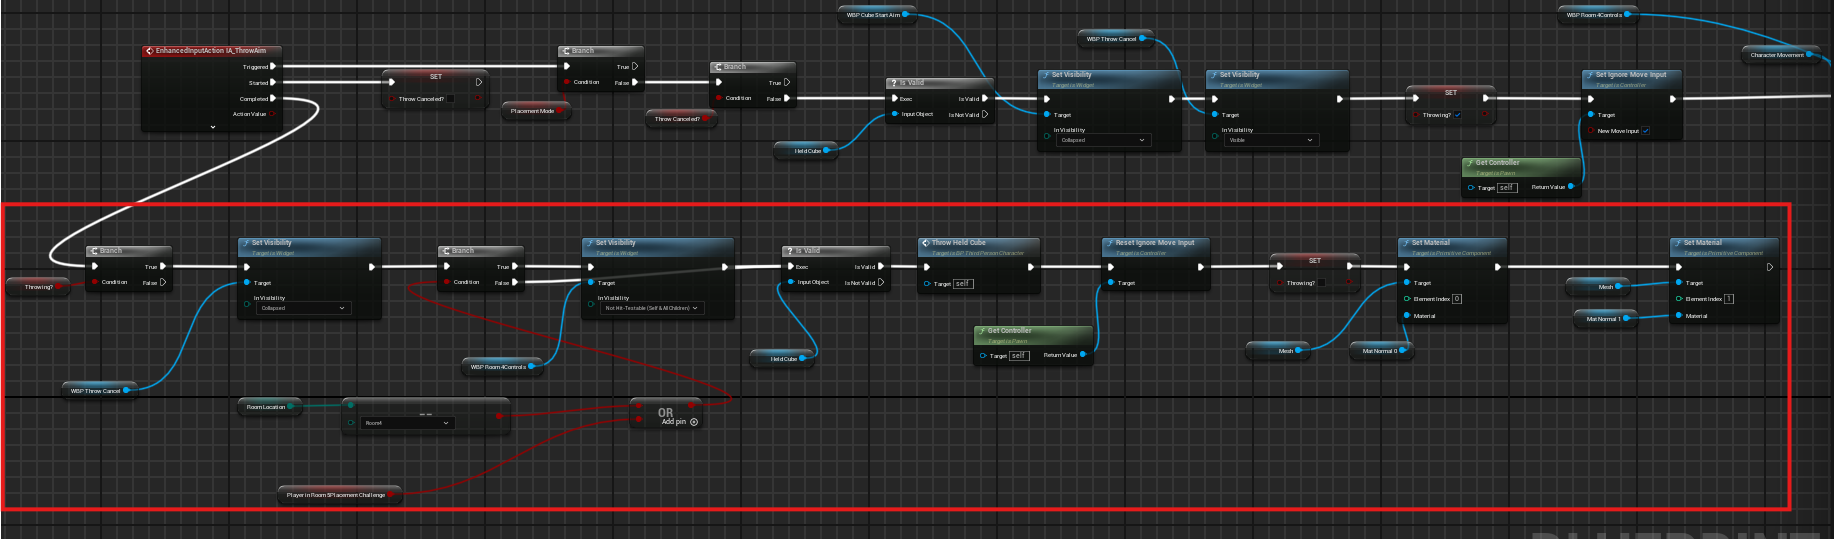Screen dimensions: 1834x539
Task: Click the Completed exec output pin
Action: point(273,99)
